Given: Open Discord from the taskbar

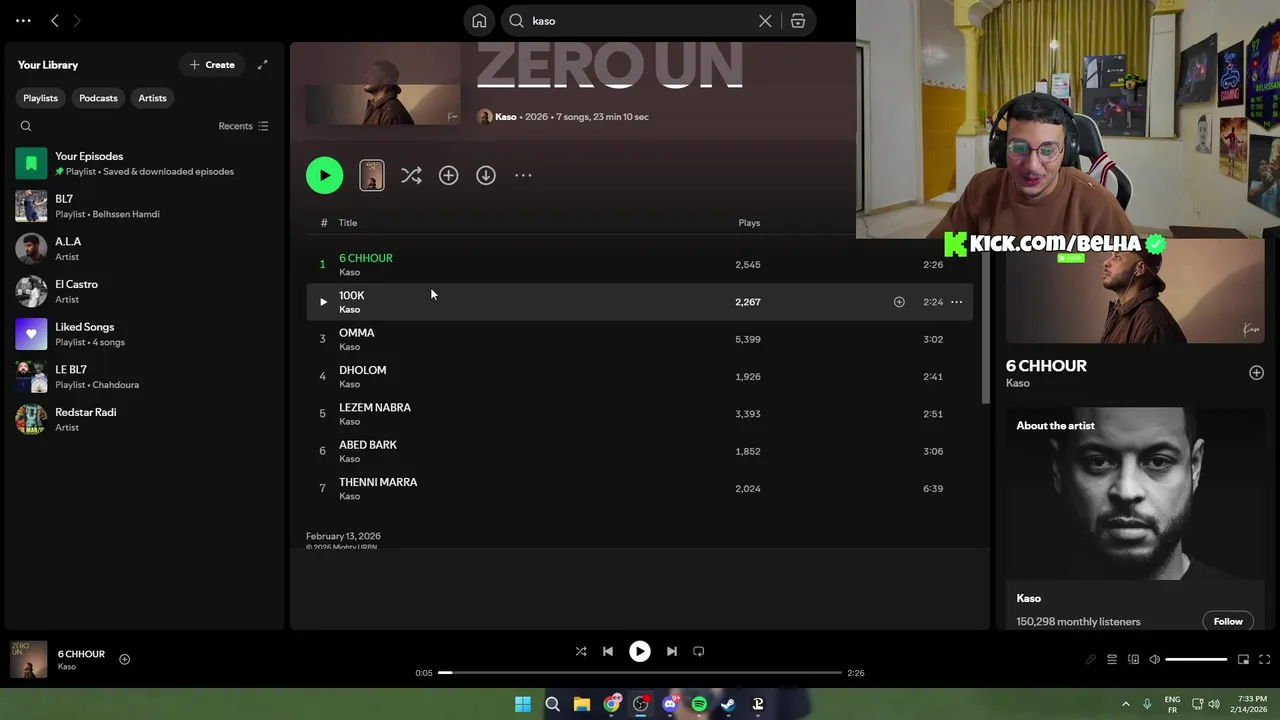Looking at the screenshot, I should 670,704.
